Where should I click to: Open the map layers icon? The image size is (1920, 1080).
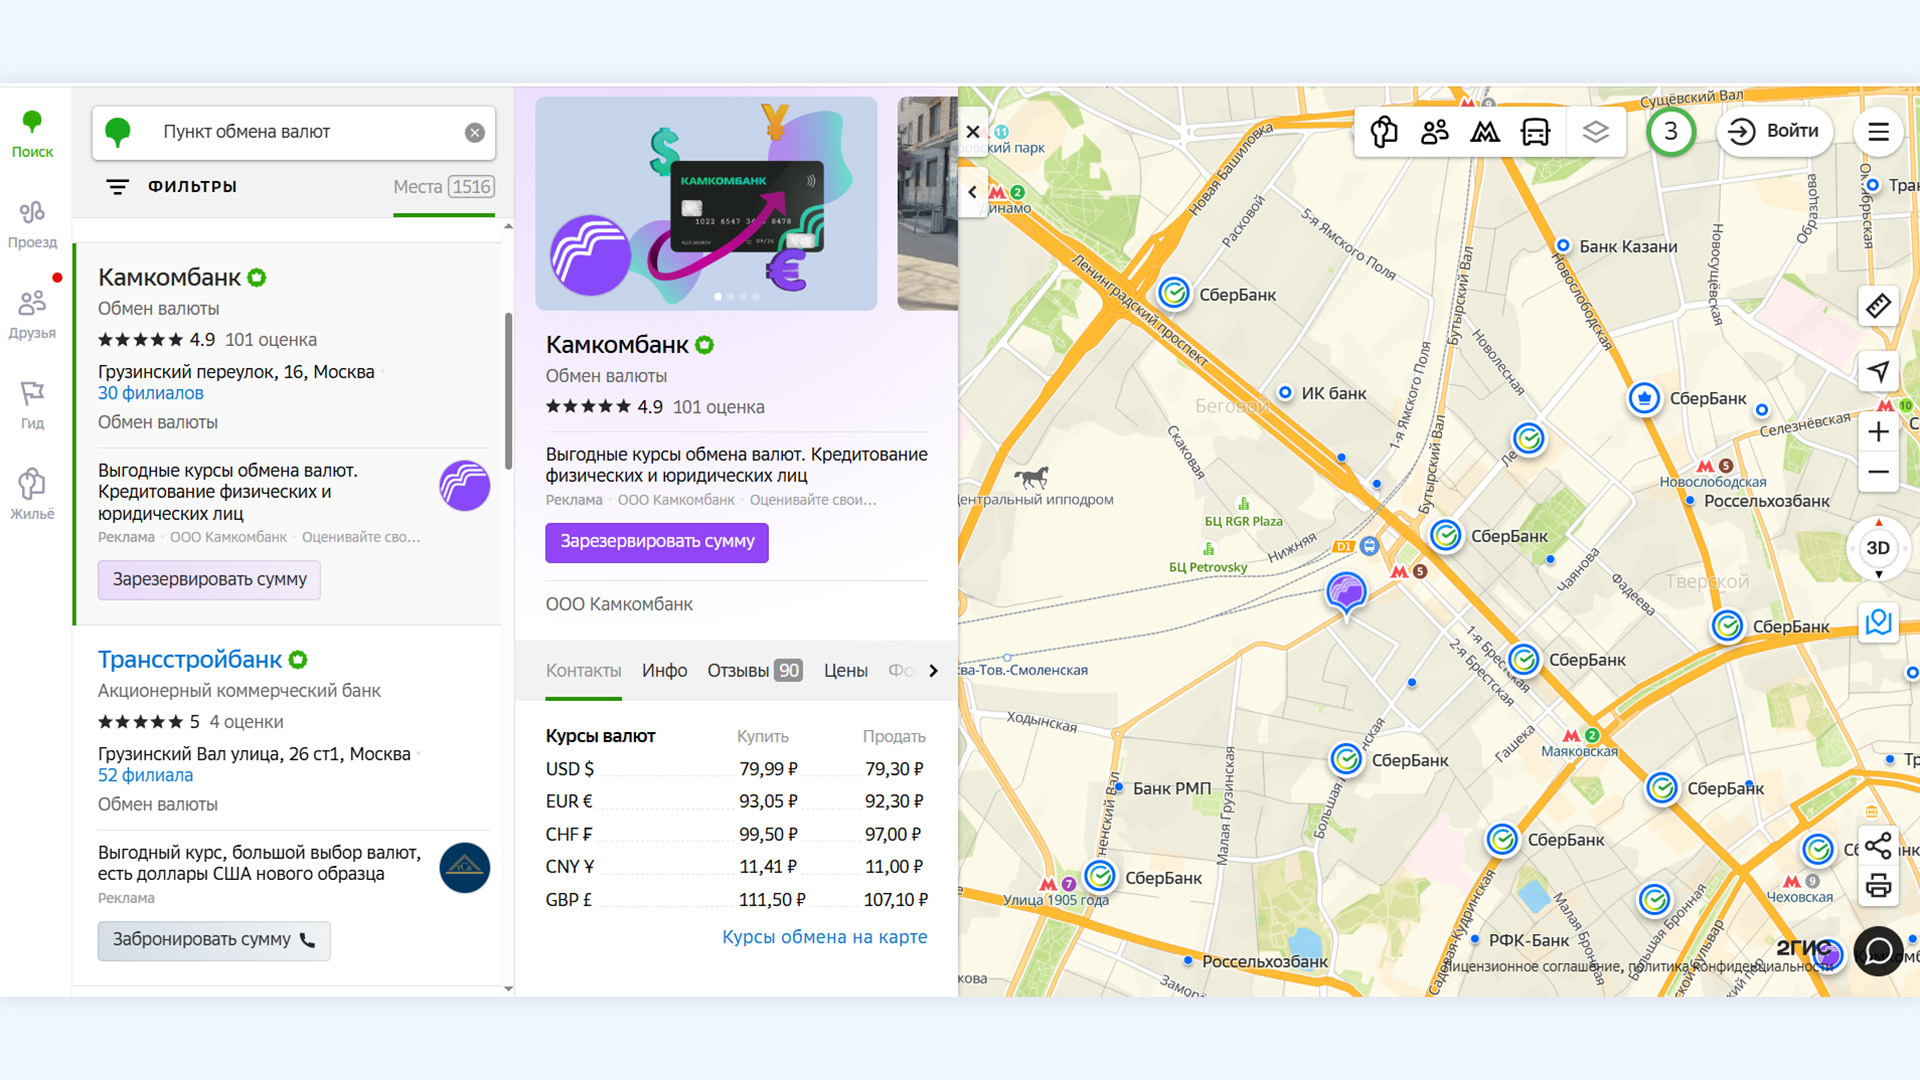tap(1595, 131)
